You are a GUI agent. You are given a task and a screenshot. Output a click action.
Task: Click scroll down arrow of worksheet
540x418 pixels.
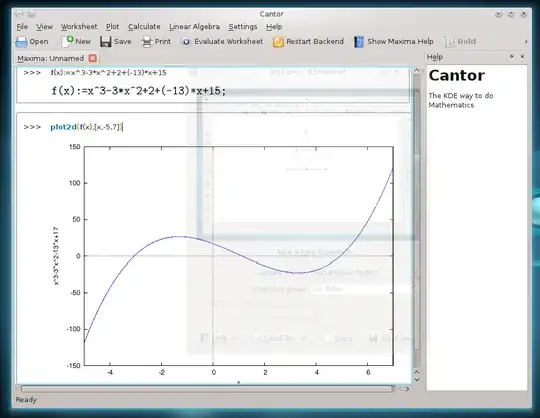pos(417,379)
